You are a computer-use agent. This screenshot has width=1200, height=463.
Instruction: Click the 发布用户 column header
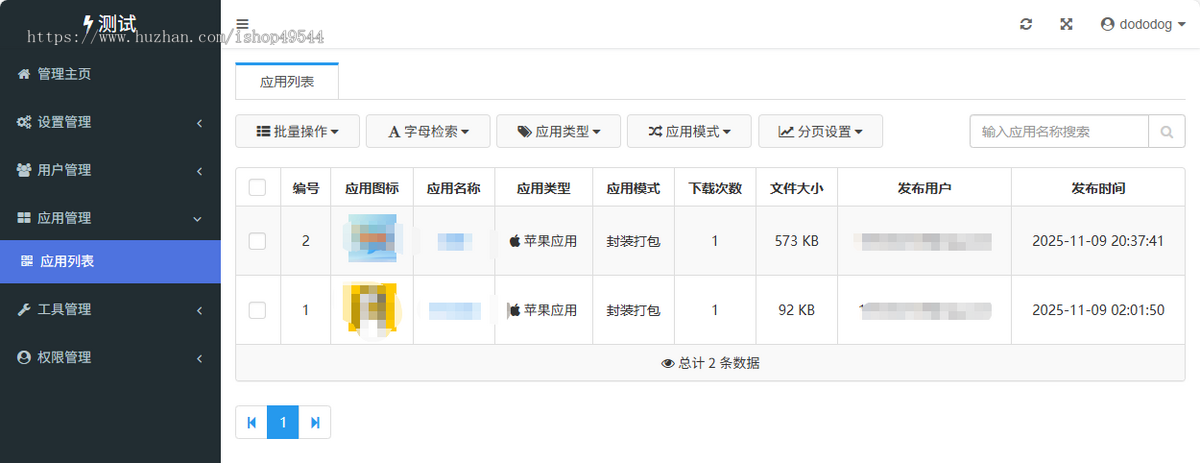click(x=924, y=188)
